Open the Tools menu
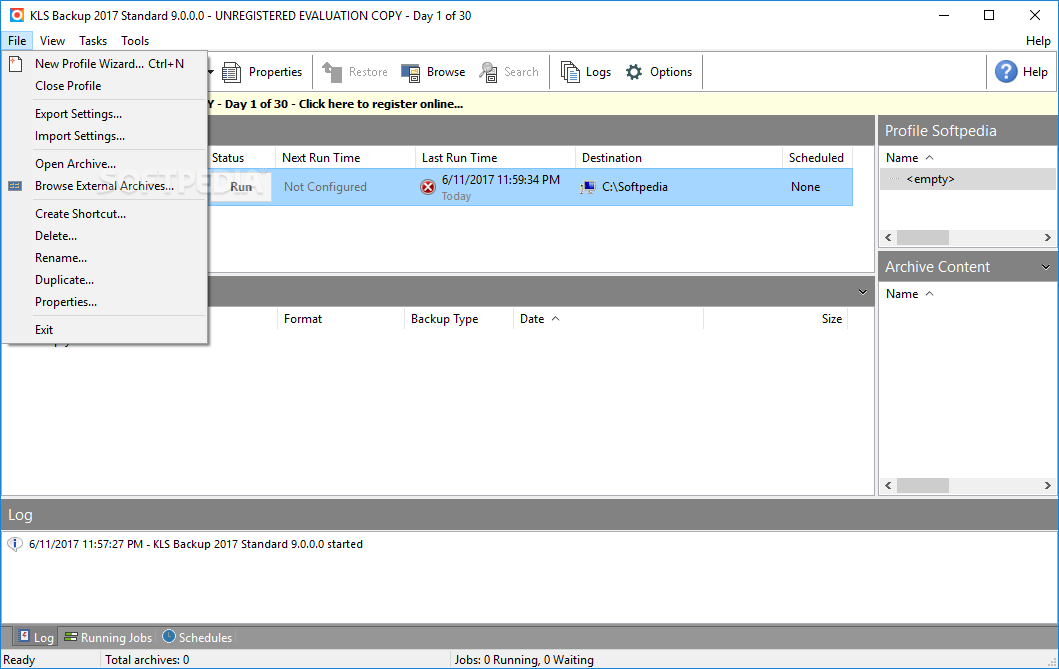The width and height of the screenshot is (1059, 669). pyautogui.click(x=135, y=41)
